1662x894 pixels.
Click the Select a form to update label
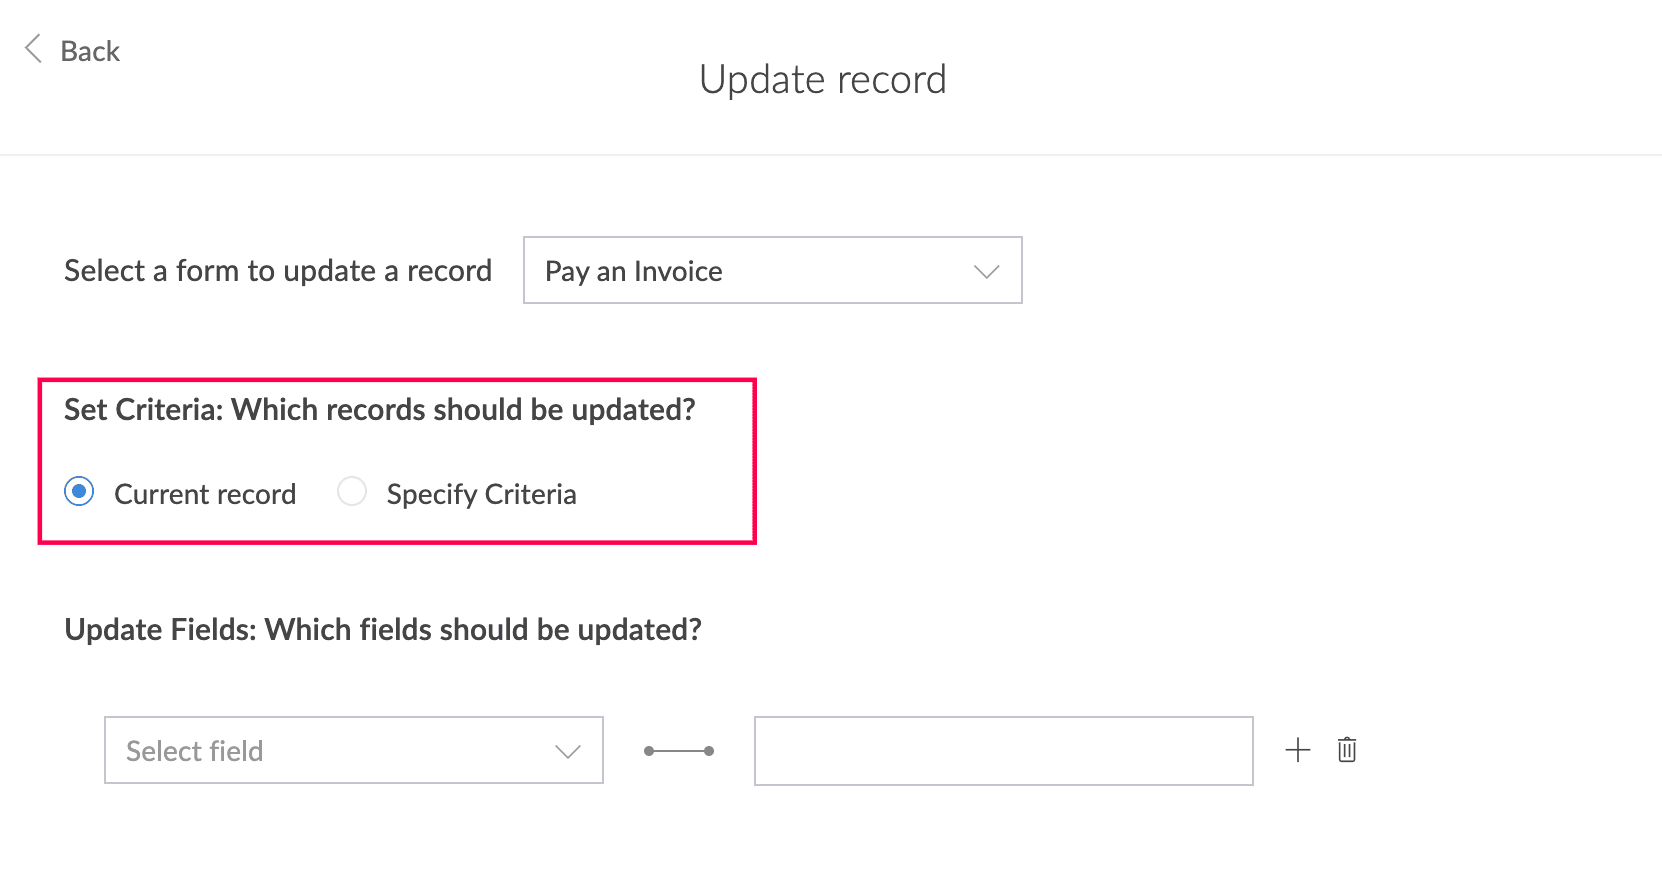point(278,271)
